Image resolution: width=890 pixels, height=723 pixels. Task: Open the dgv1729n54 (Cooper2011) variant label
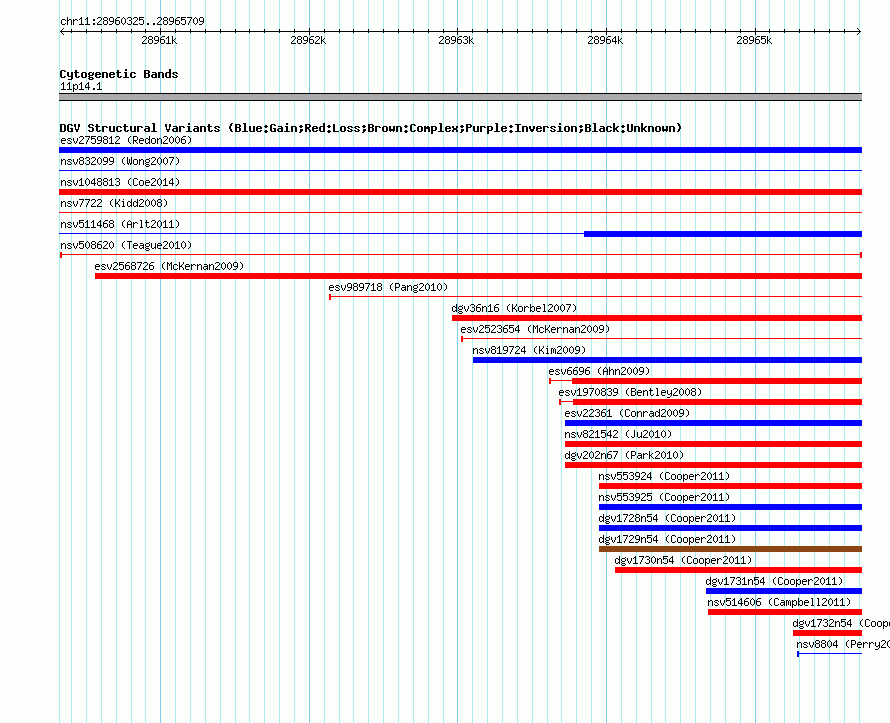coord(667,539)
